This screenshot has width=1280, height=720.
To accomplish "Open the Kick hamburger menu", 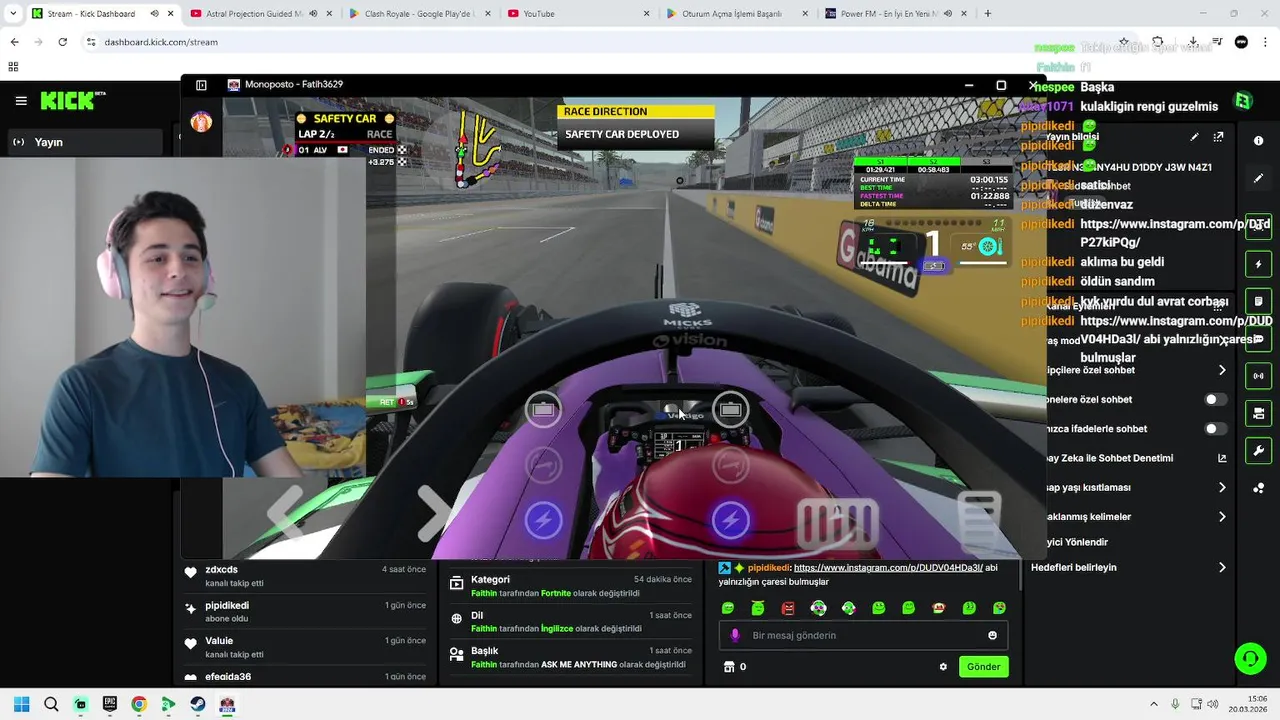I will 21,101.
